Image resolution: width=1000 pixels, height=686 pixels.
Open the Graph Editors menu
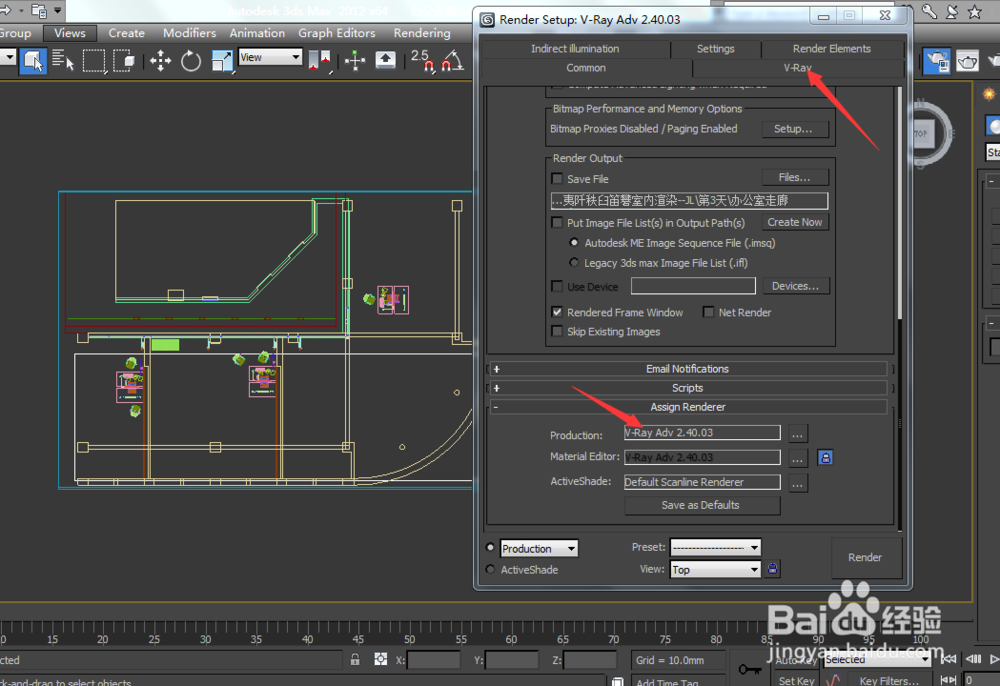point(336,33)
